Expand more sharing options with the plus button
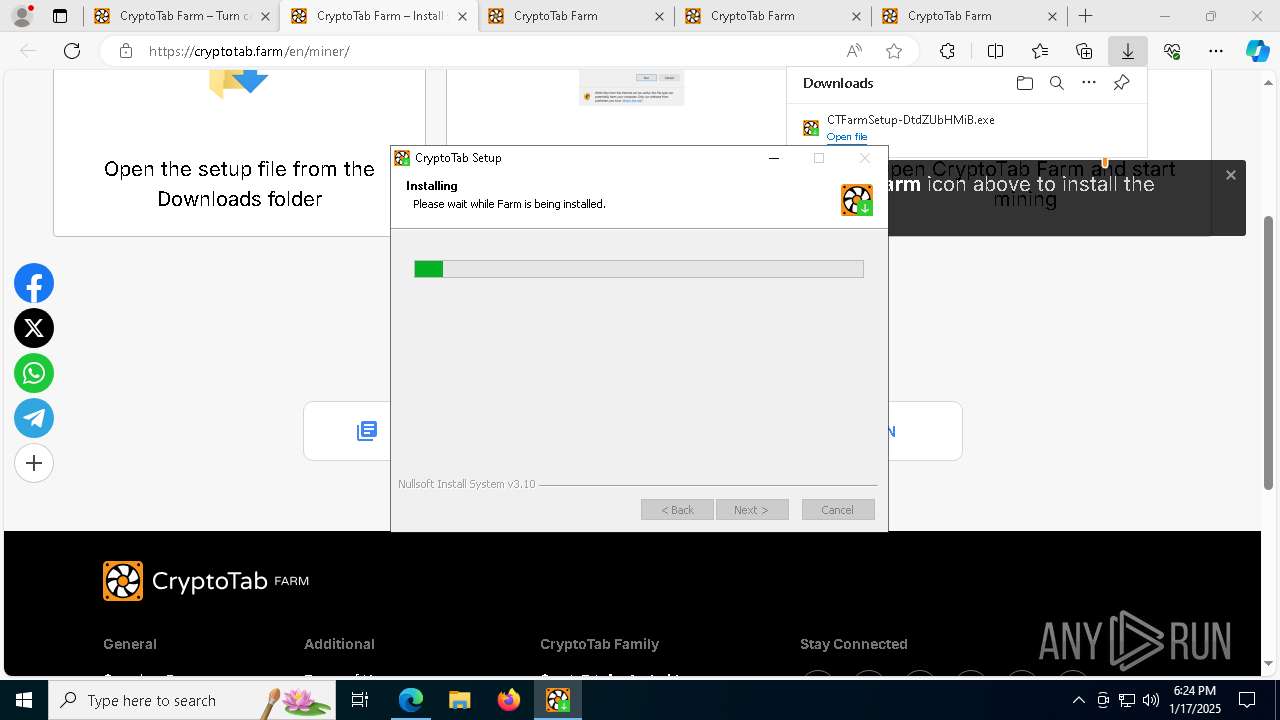The height and width of the screenshot is (720, 1280). click(x=34, y=463)
